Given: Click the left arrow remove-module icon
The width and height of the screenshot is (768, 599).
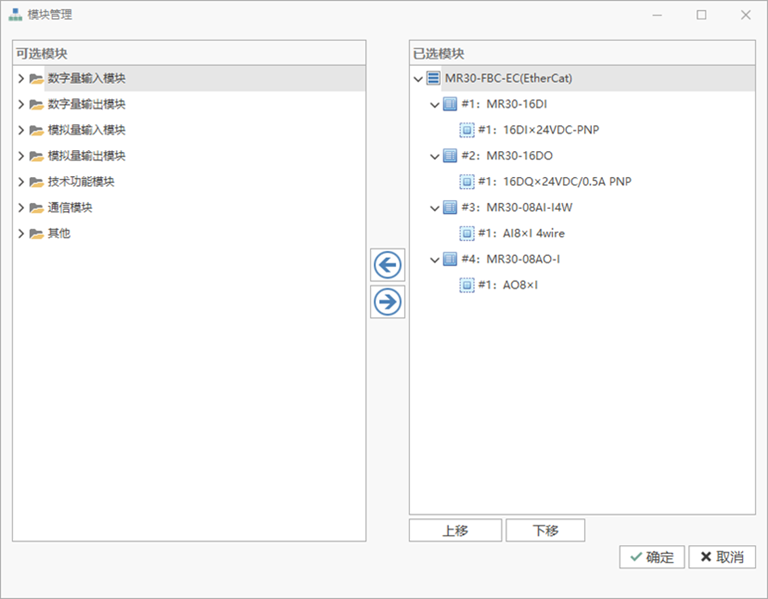Looking at the screenshot, I should [387, 265].
